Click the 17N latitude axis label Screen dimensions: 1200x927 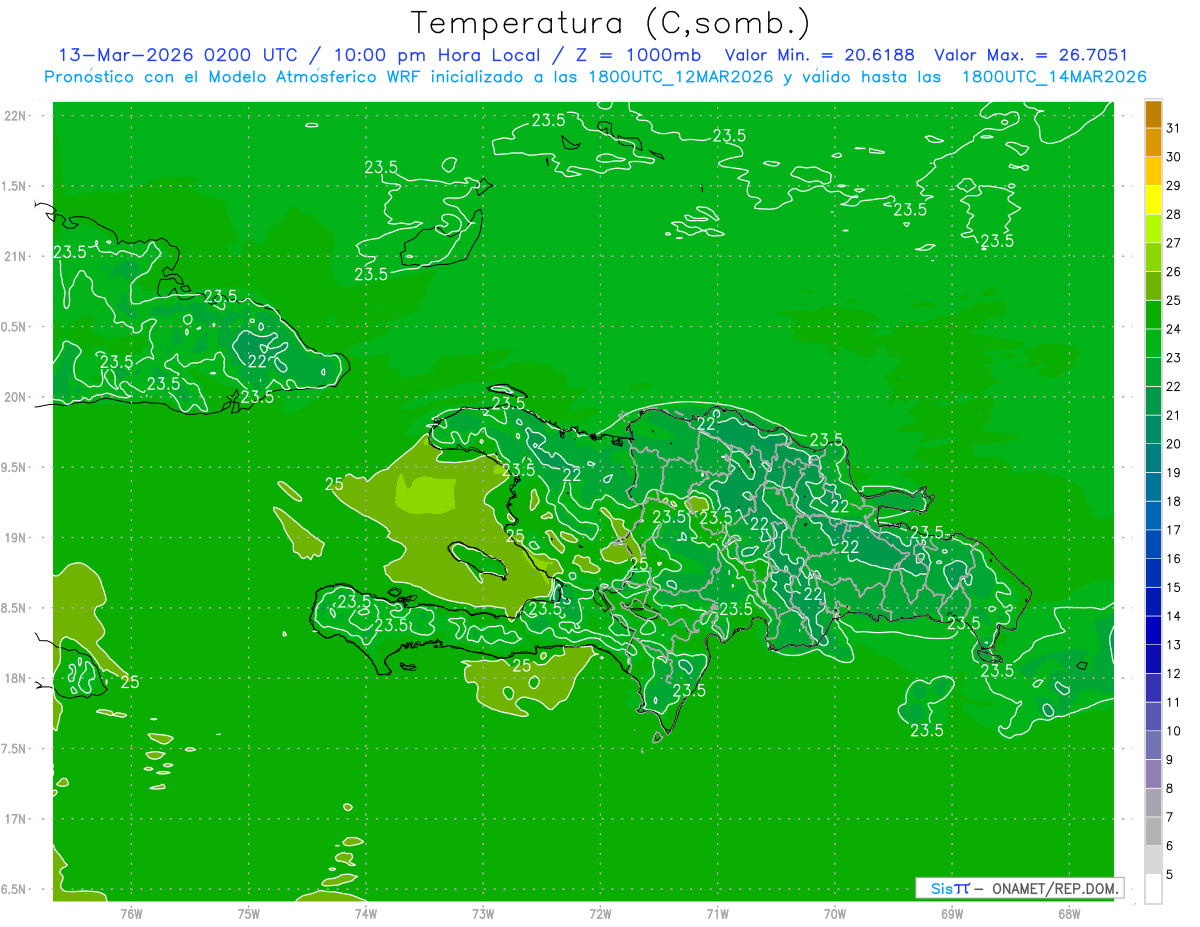(x=16, y=819)
